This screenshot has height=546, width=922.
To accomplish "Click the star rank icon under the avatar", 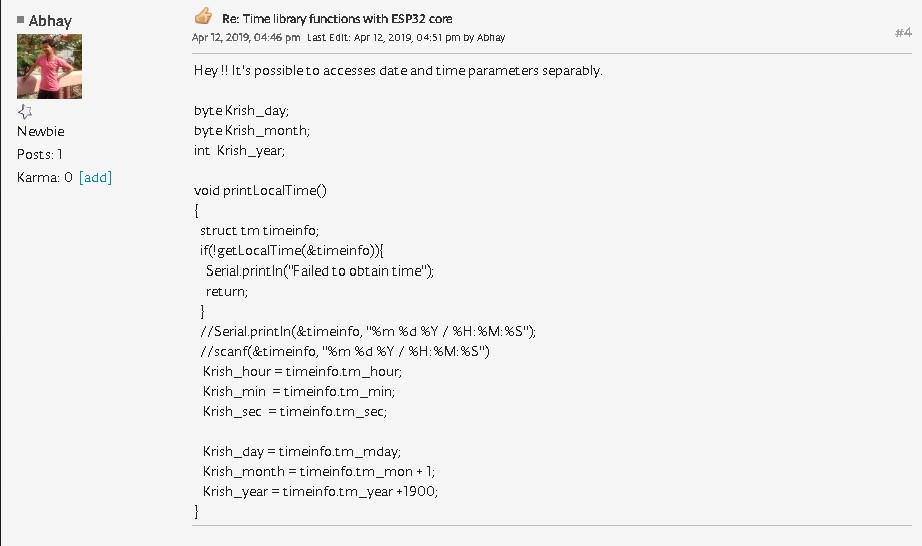I will coord(26,112).
